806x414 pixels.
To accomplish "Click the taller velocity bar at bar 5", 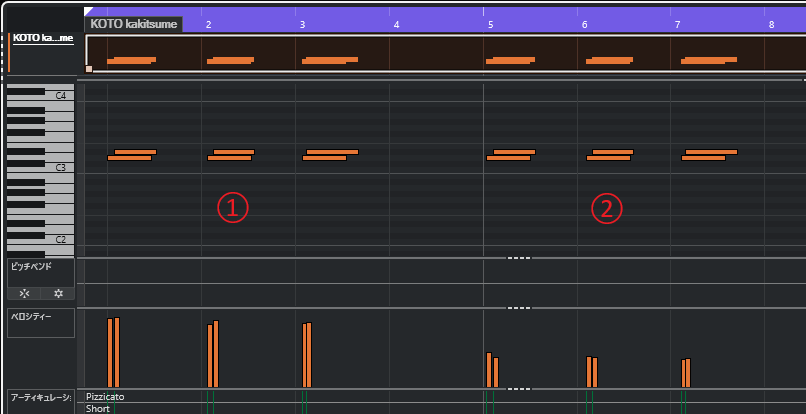I will (489, 370).
